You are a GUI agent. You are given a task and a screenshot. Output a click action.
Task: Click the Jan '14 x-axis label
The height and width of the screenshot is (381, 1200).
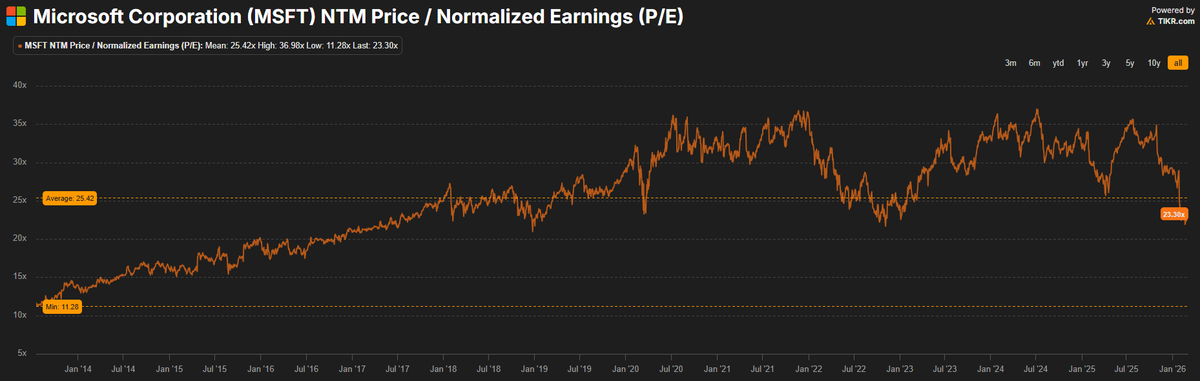77,370
